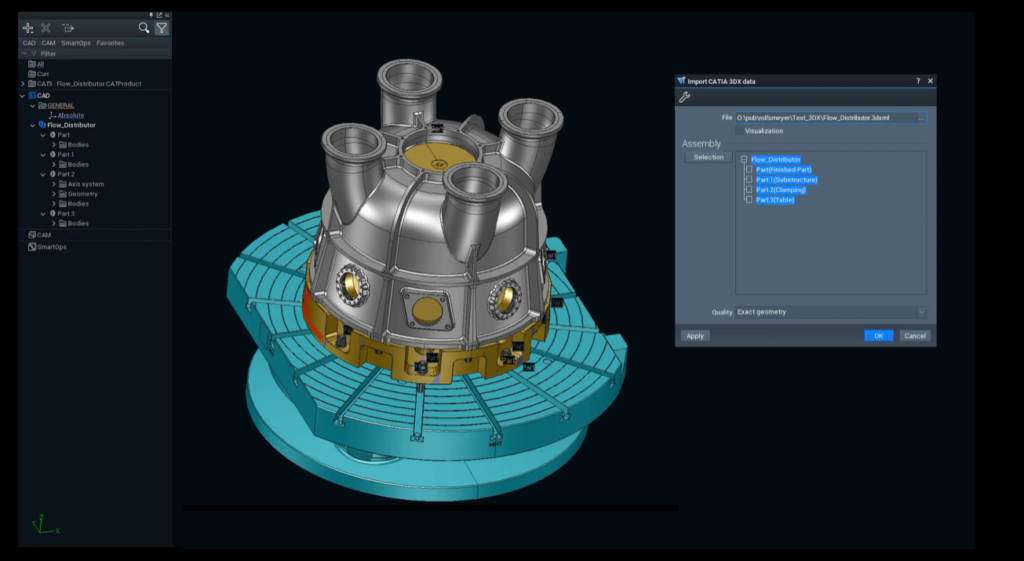Select Flow_Distributor label in Assembly list

tap(775, 159)
